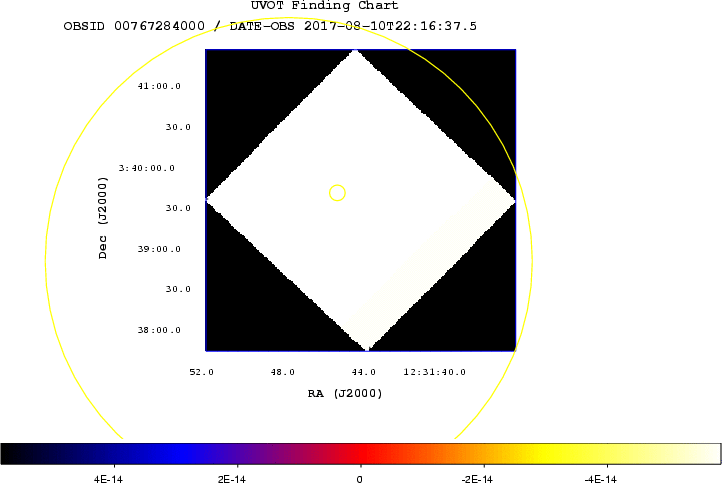Click the -2E-14 colorbar label
Viewport: 722px width, 483px height.
477,479
